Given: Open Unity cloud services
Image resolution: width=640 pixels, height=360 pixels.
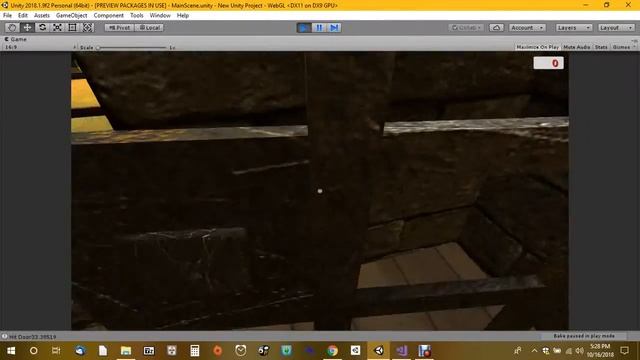Looking at the screenshot, I should click(496, 28).
